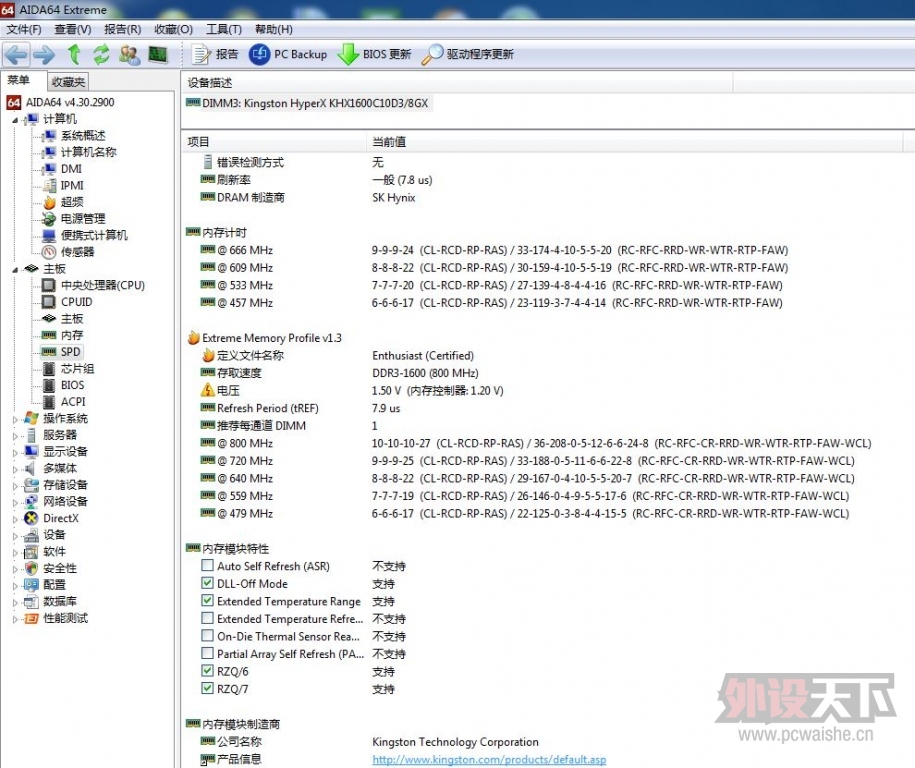Toggle Extended Temperature Refre... checkbox
This screenshot has height=768, width=915.
pyautogui.click(x=207, y=617)
